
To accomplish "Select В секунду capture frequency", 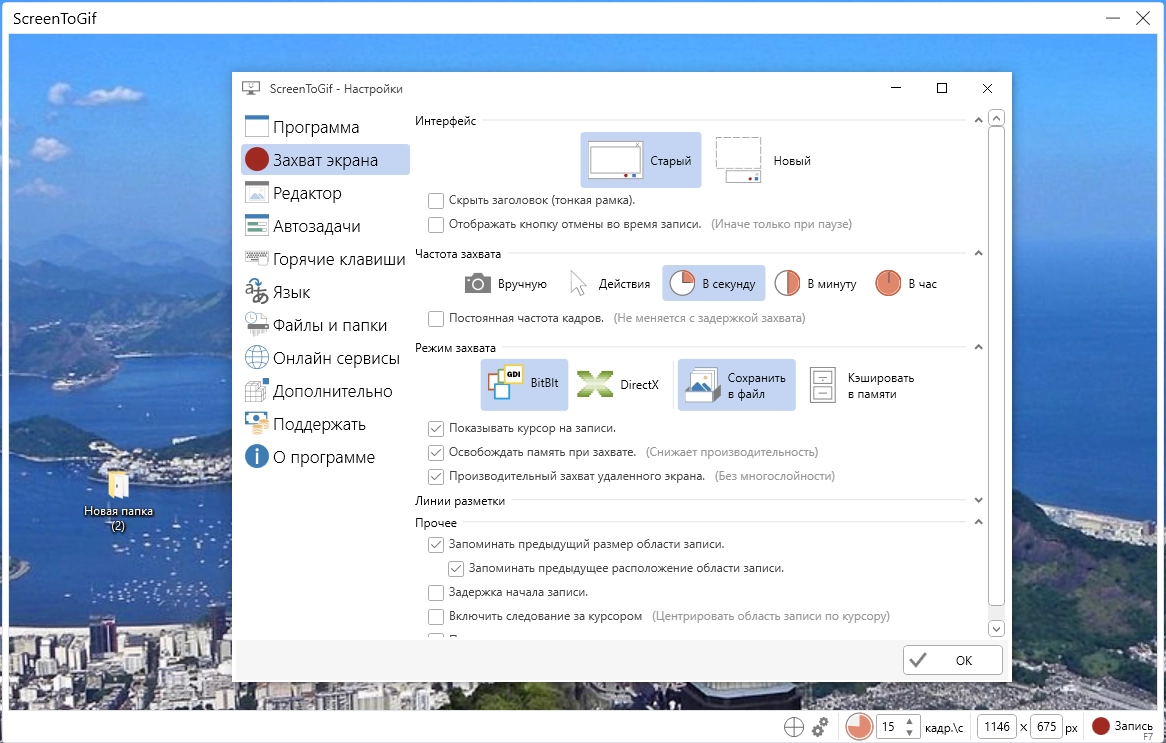I will (x=713, y=283).
